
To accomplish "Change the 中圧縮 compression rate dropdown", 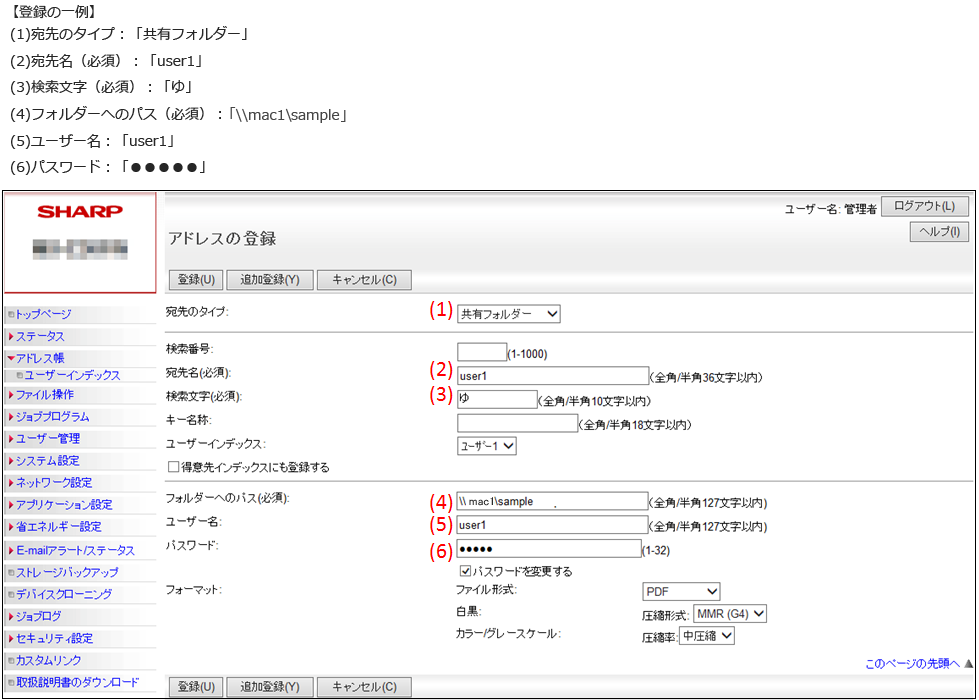I will [x=707, y=635].
